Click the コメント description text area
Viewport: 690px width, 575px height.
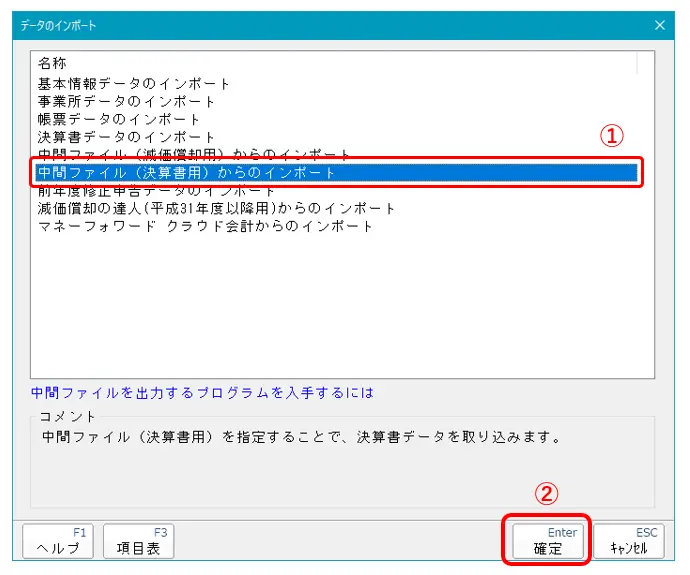point(340,460)
